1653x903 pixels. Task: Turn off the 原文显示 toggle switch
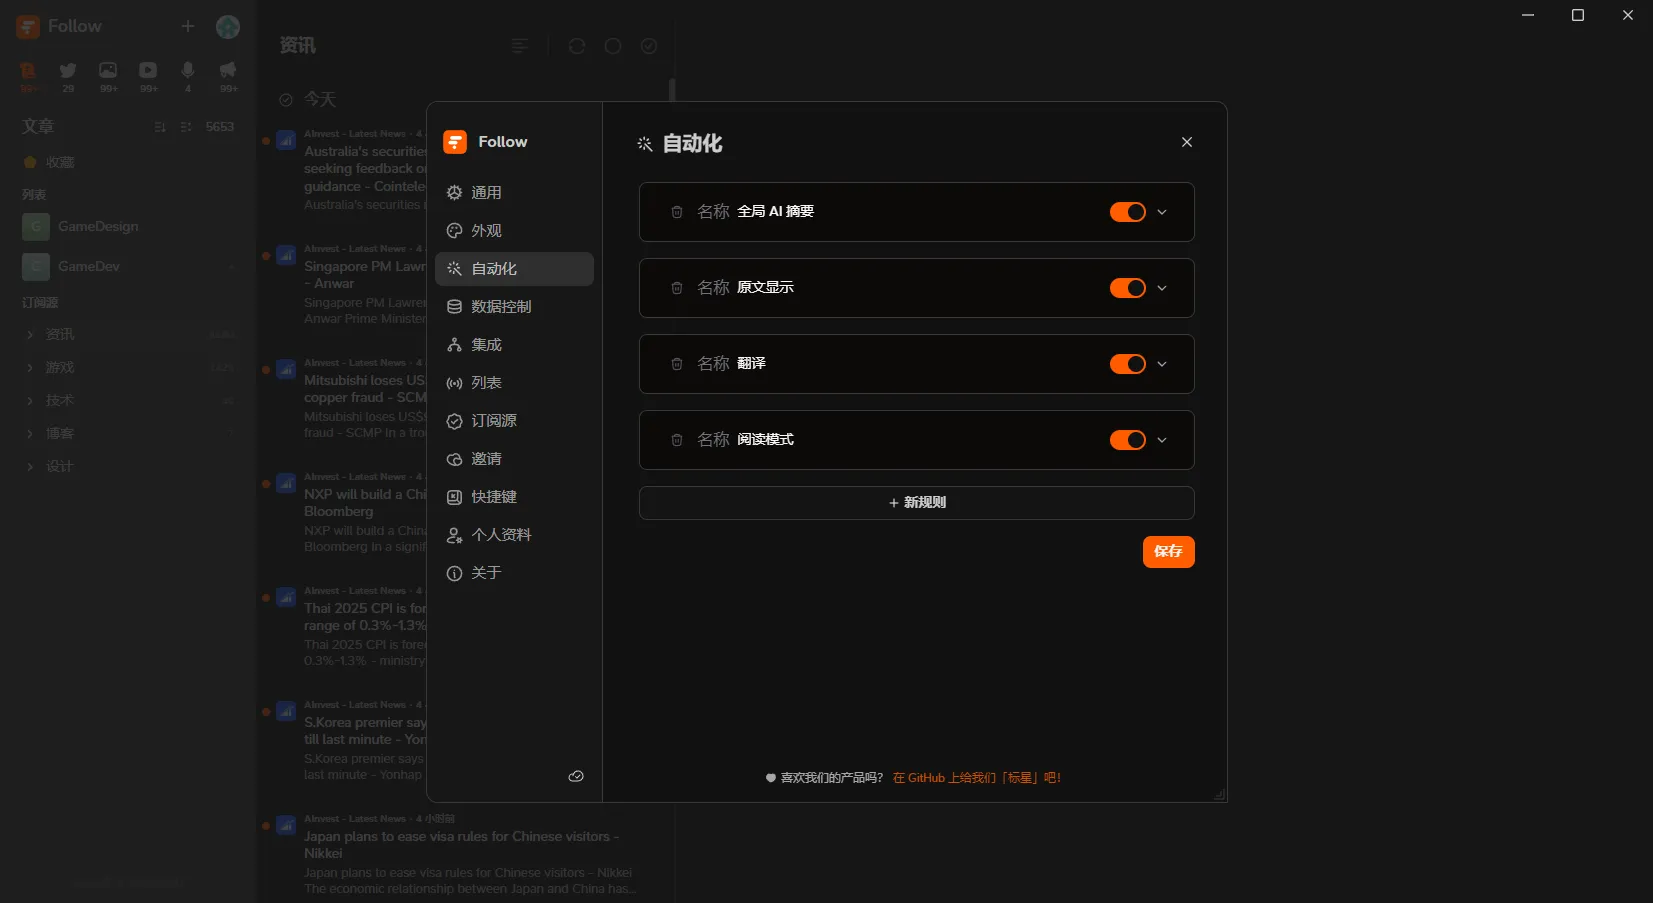(1127, 288)
